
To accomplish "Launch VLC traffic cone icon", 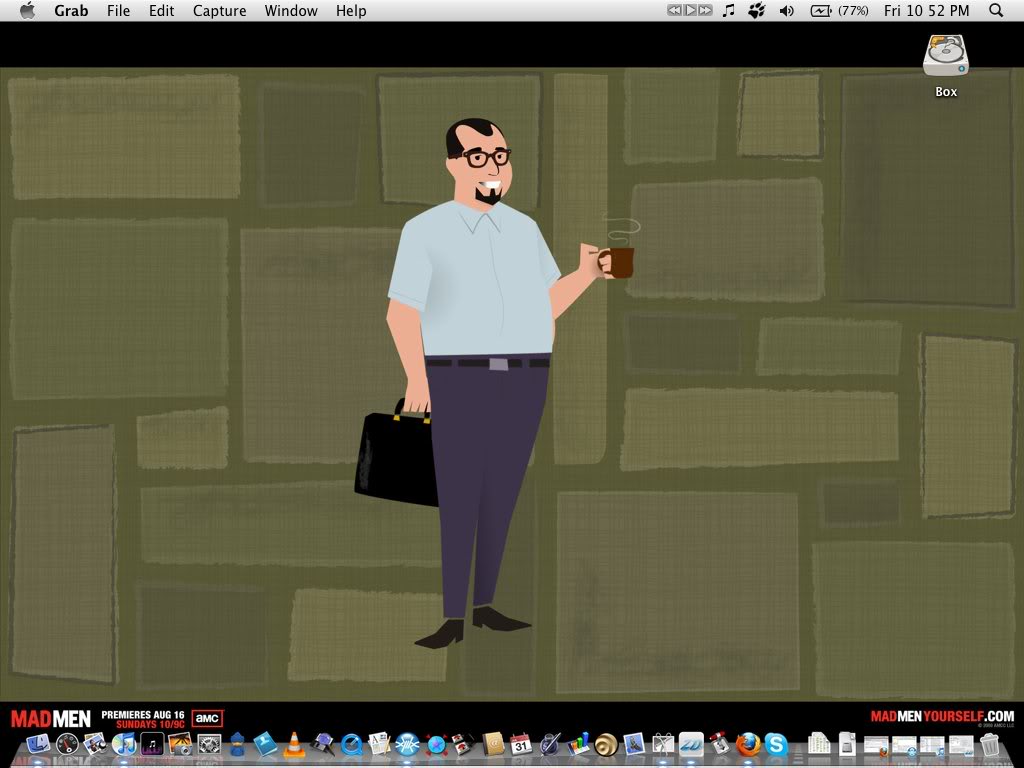I will click(294, 744).
